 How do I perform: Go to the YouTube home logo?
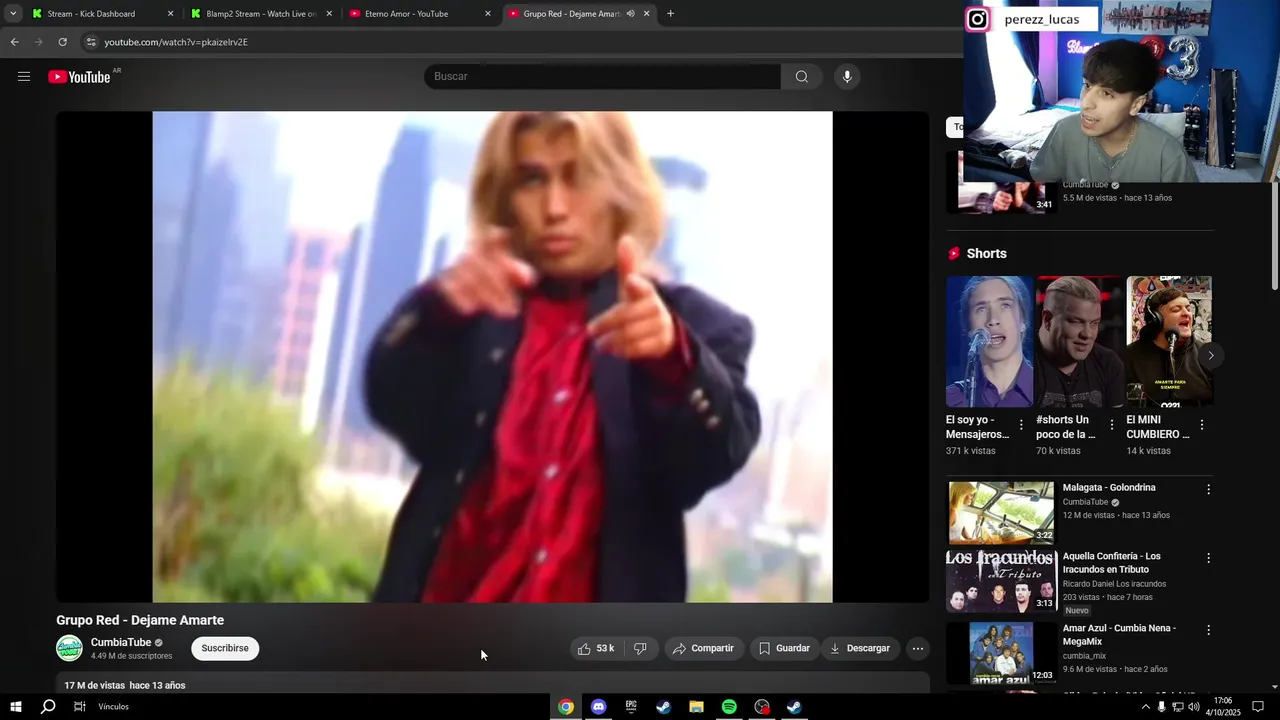coord(79,77)
